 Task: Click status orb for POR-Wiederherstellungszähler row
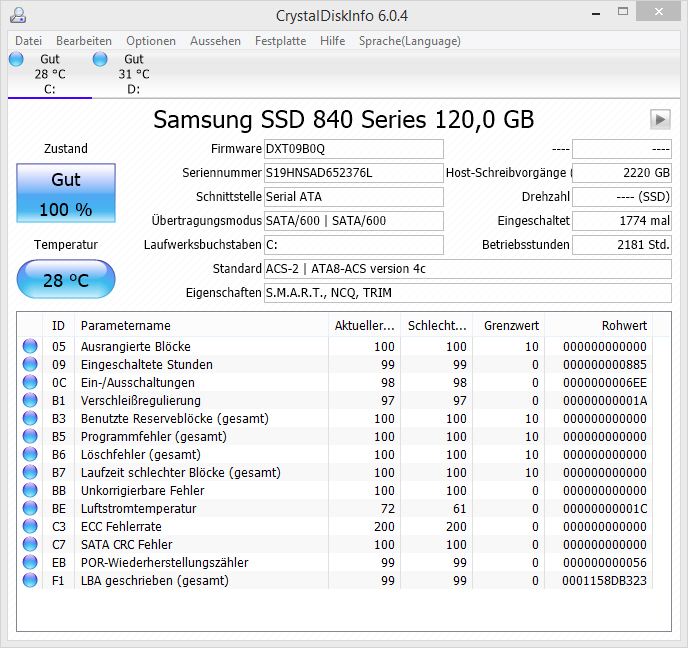click(x=30, y=562)
